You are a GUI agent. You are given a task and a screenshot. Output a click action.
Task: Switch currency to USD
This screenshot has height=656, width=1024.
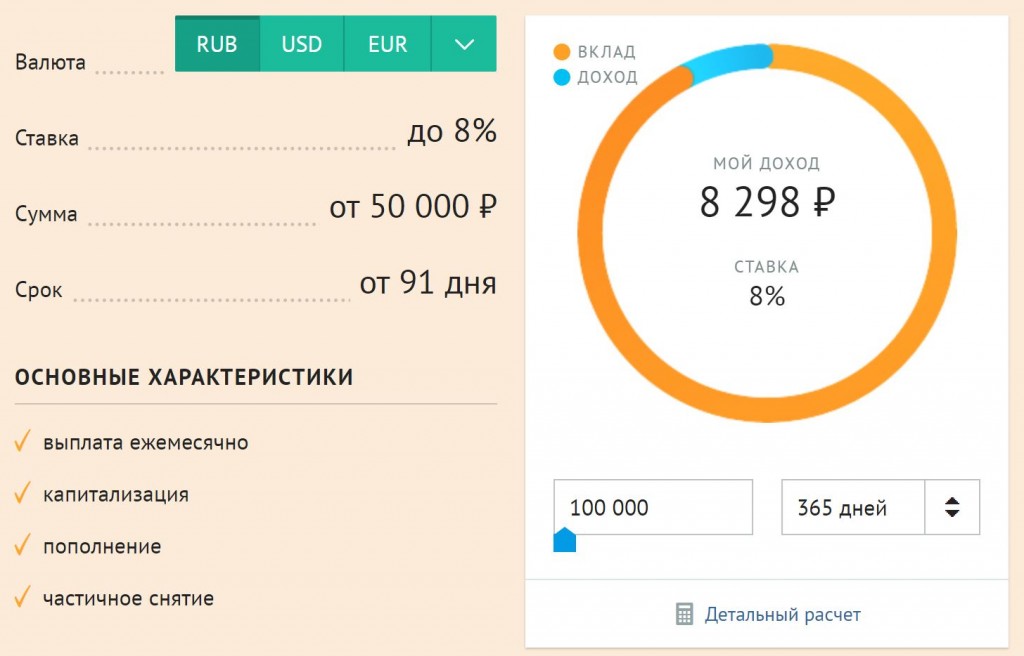pyautogui.click(x=301, y=45)
